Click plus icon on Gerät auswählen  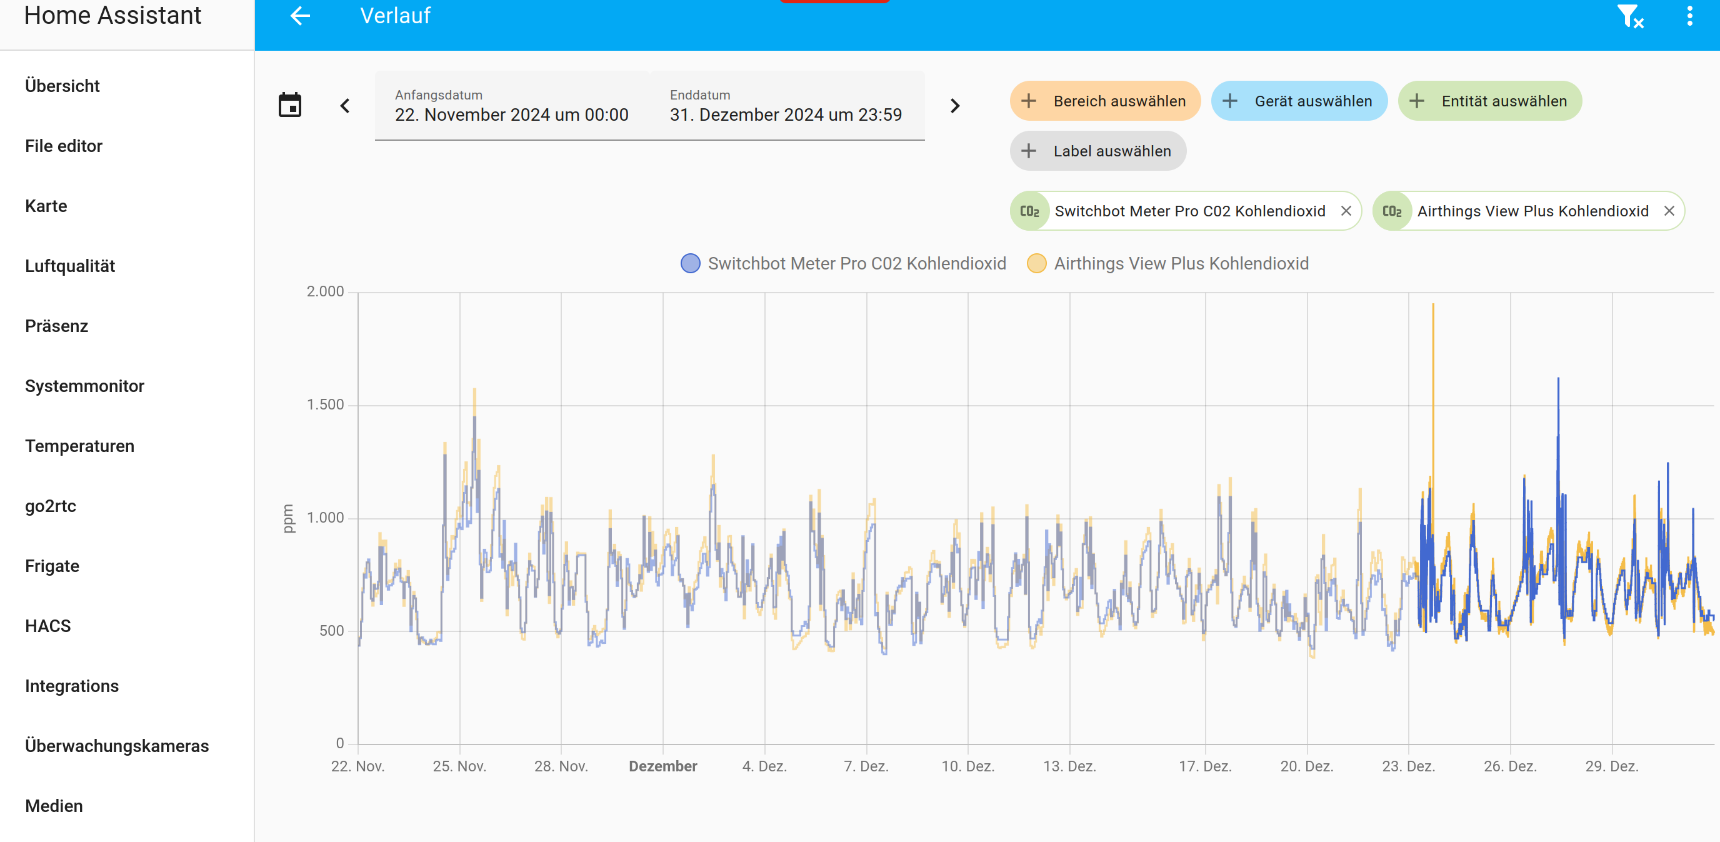point(1230,101)
